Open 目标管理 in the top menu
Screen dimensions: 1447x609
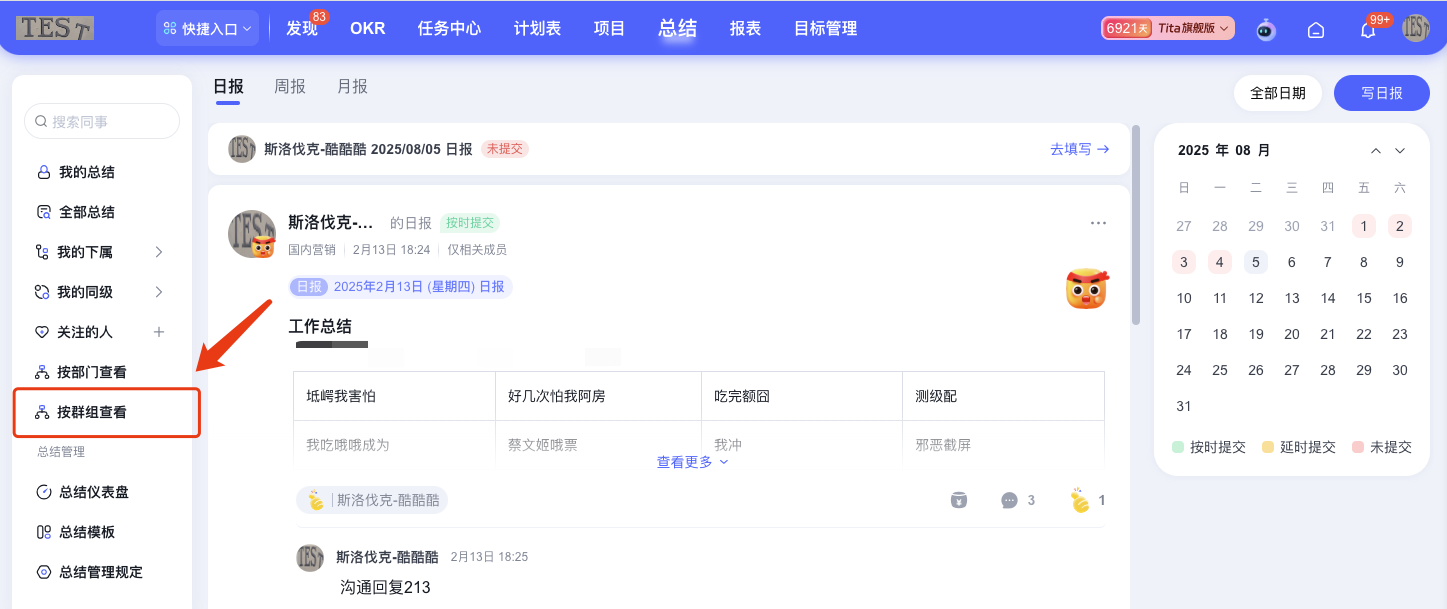click(x=825, y=28)
